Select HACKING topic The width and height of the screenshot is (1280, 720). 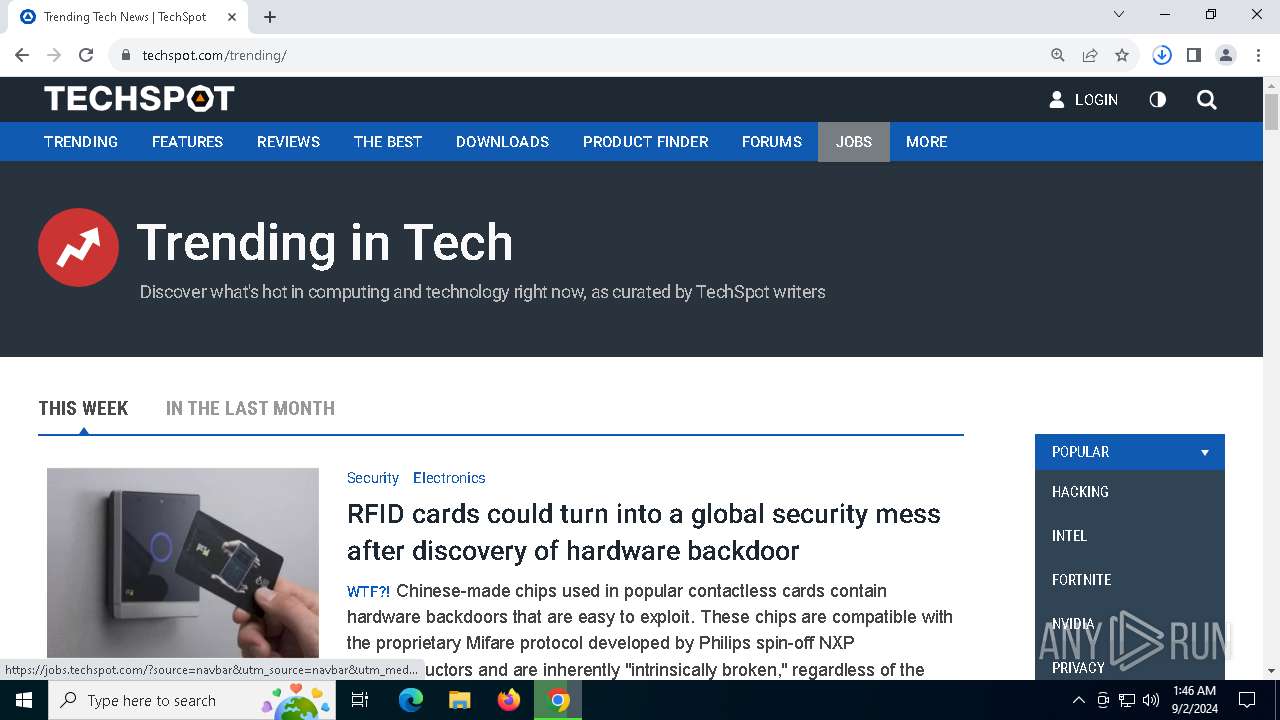coord(1080,492)
